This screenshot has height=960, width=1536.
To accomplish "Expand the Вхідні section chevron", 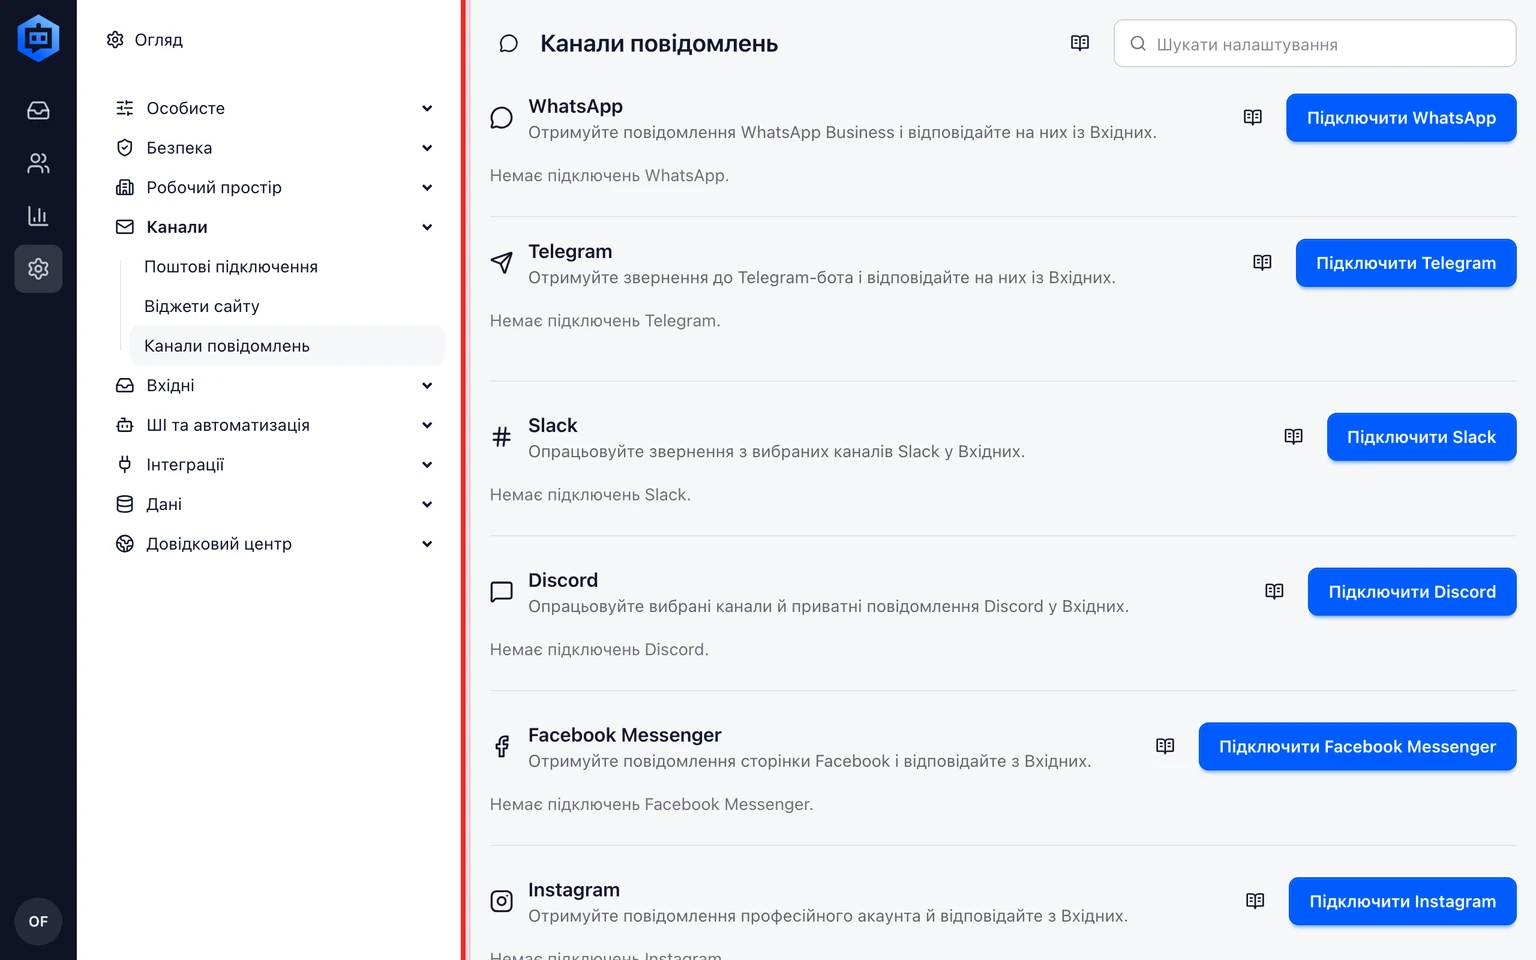I will pos(427,385).
